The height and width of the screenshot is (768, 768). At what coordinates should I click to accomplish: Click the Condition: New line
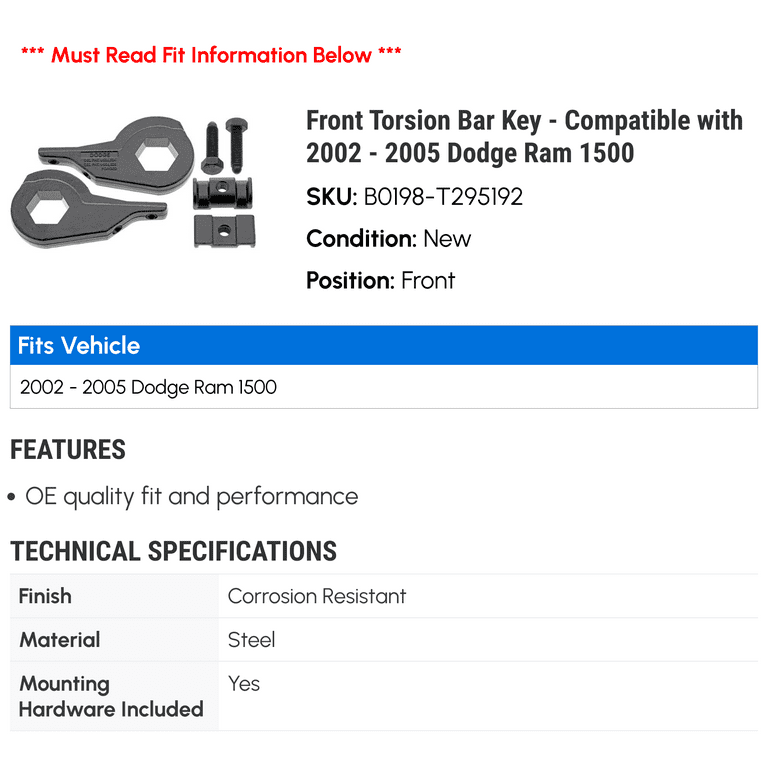point(388,239)
